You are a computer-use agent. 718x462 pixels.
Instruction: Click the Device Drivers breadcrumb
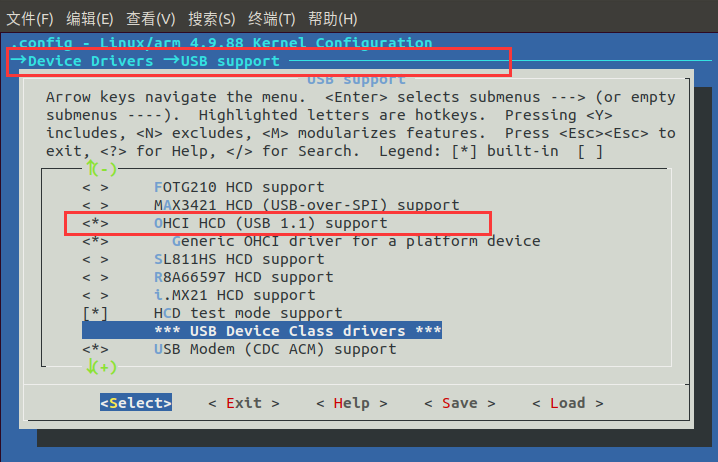91,61
